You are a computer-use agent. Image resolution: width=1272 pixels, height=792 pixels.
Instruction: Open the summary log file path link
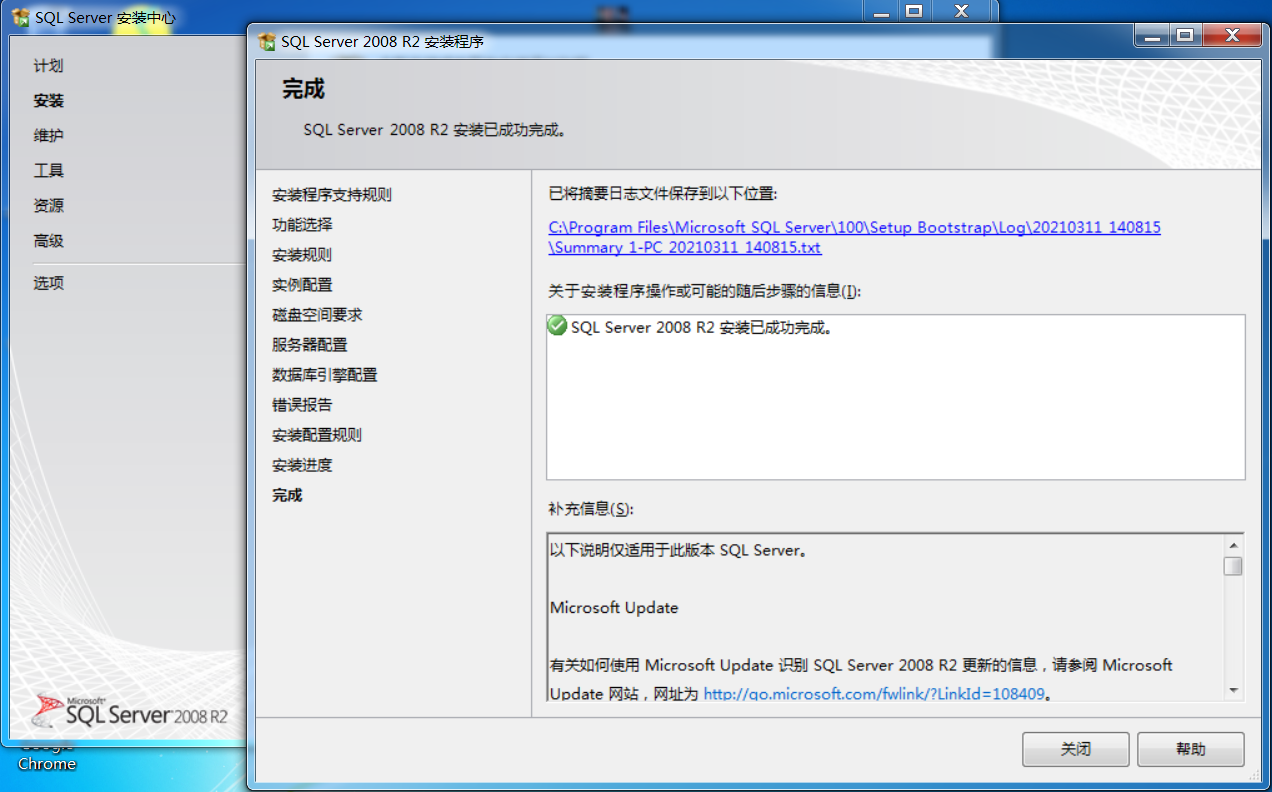point(854,237)
